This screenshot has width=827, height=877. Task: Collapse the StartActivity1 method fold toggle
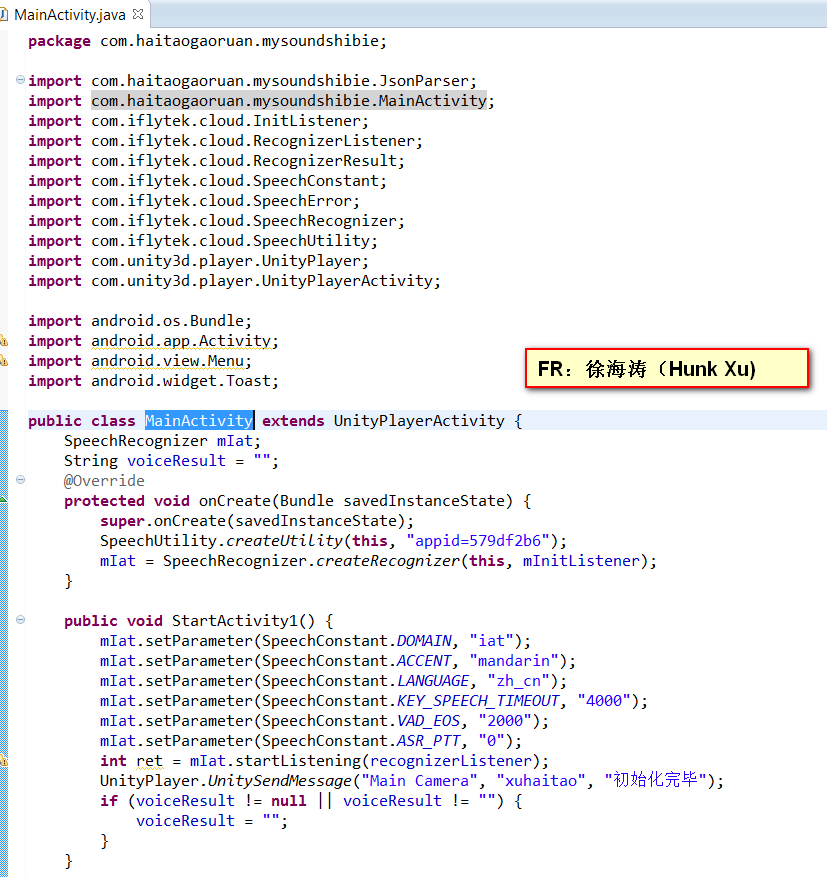pos(20,620)
